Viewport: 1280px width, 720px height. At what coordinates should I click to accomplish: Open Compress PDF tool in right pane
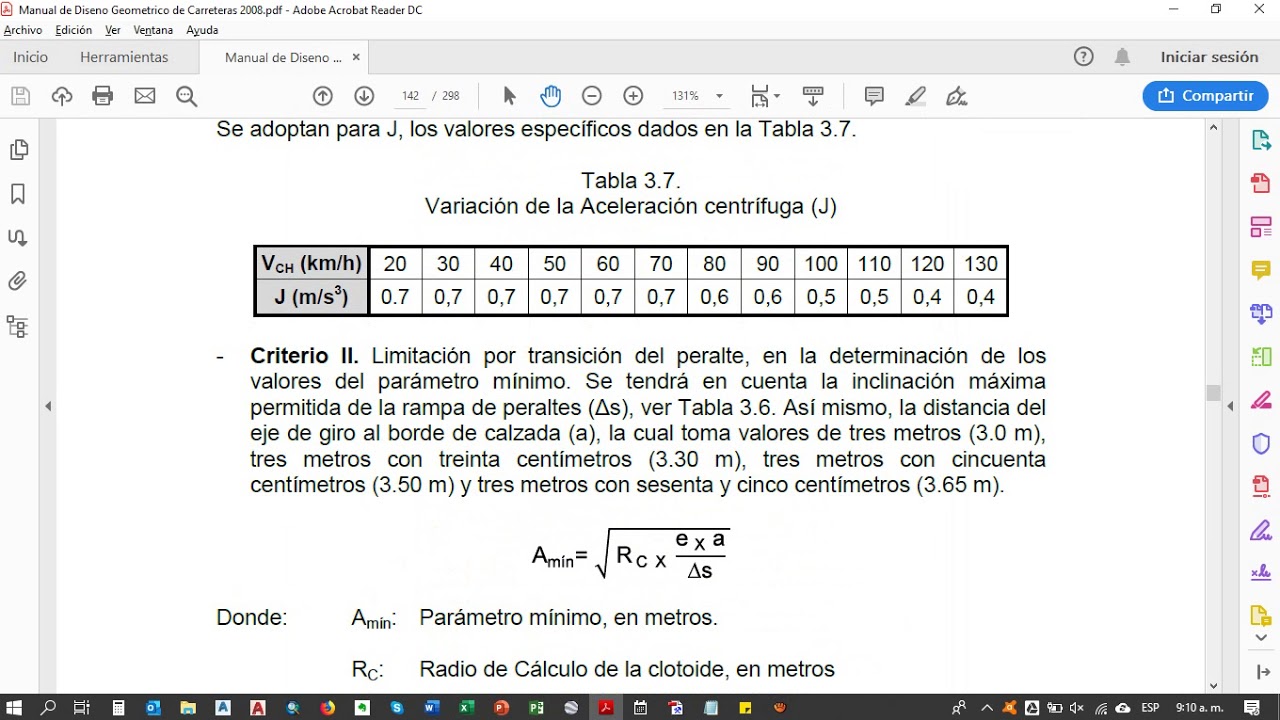point(1261,486)
